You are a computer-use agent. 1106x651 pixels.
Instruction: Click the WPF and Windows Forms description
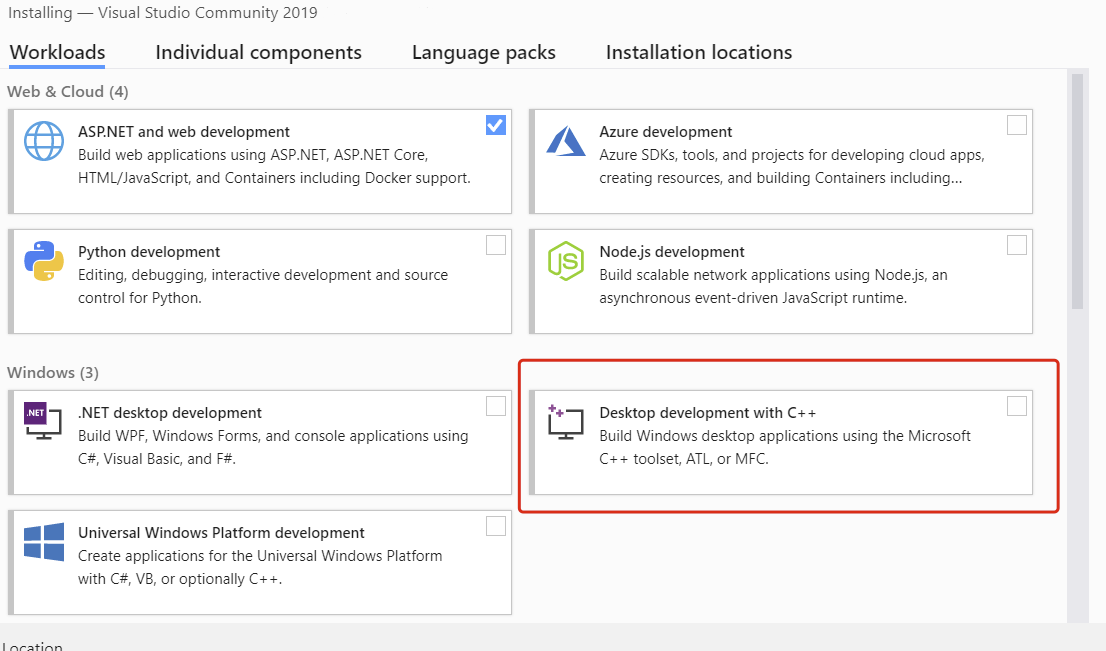coord(273,447)
